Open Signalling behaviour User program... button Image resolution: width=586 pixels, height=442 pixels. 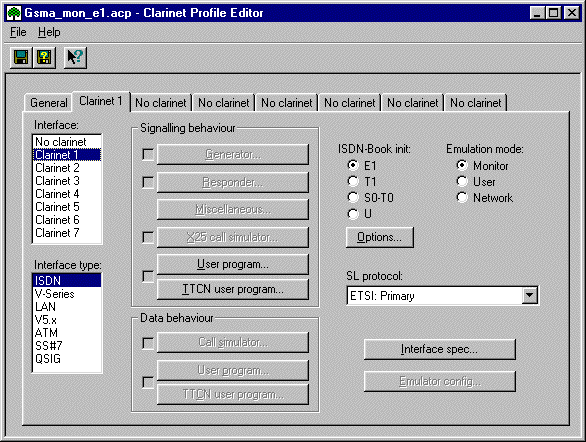233,264
